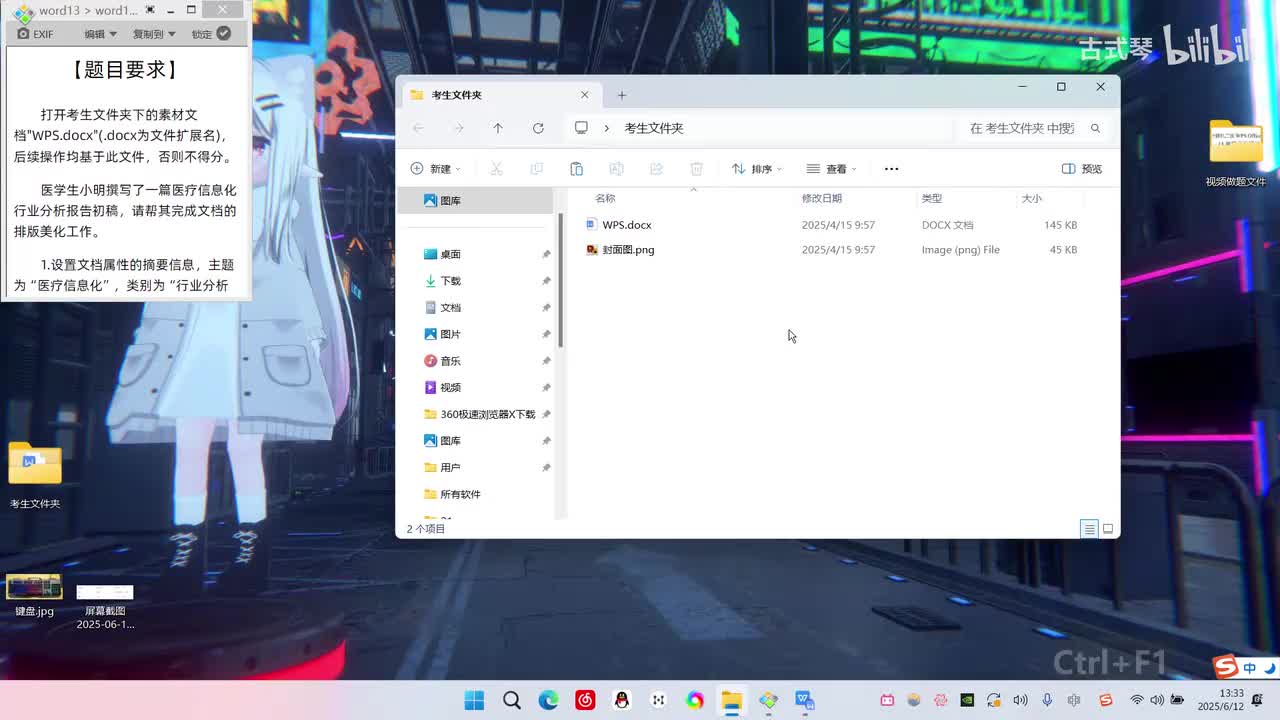Open taskbar Search
Viewport: 1280px width, 720px height.
[511, 700]
